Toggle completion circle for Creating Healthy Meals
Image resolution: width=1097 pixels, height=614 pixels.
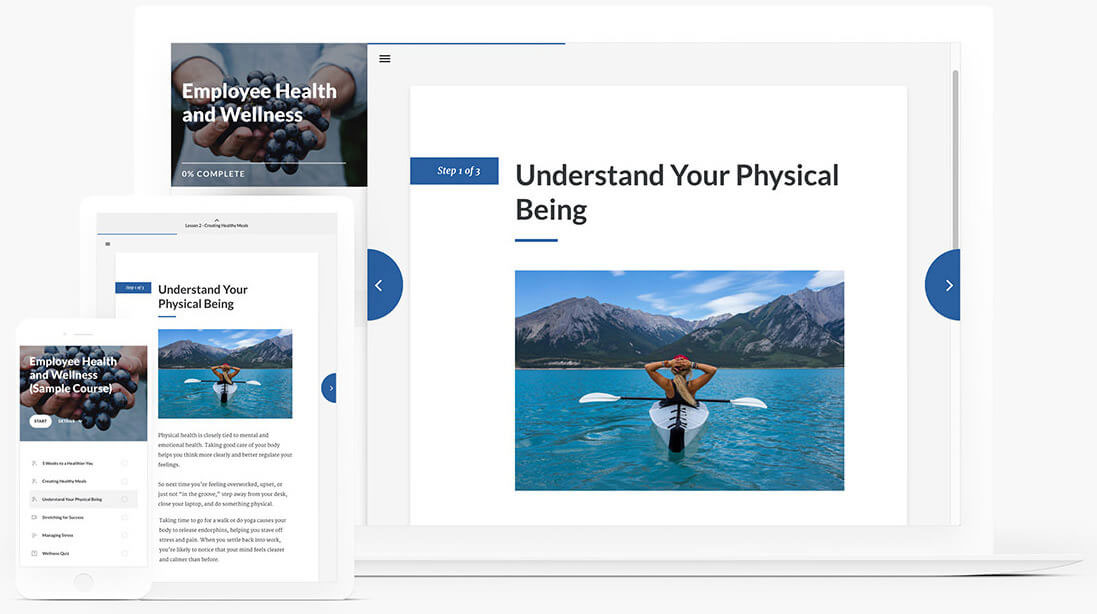124,481
